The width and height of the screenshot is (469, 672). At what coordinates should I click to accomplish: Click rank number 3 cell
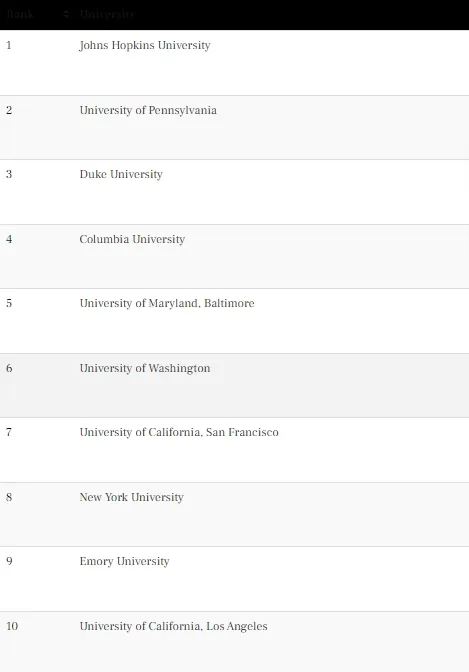9,174
